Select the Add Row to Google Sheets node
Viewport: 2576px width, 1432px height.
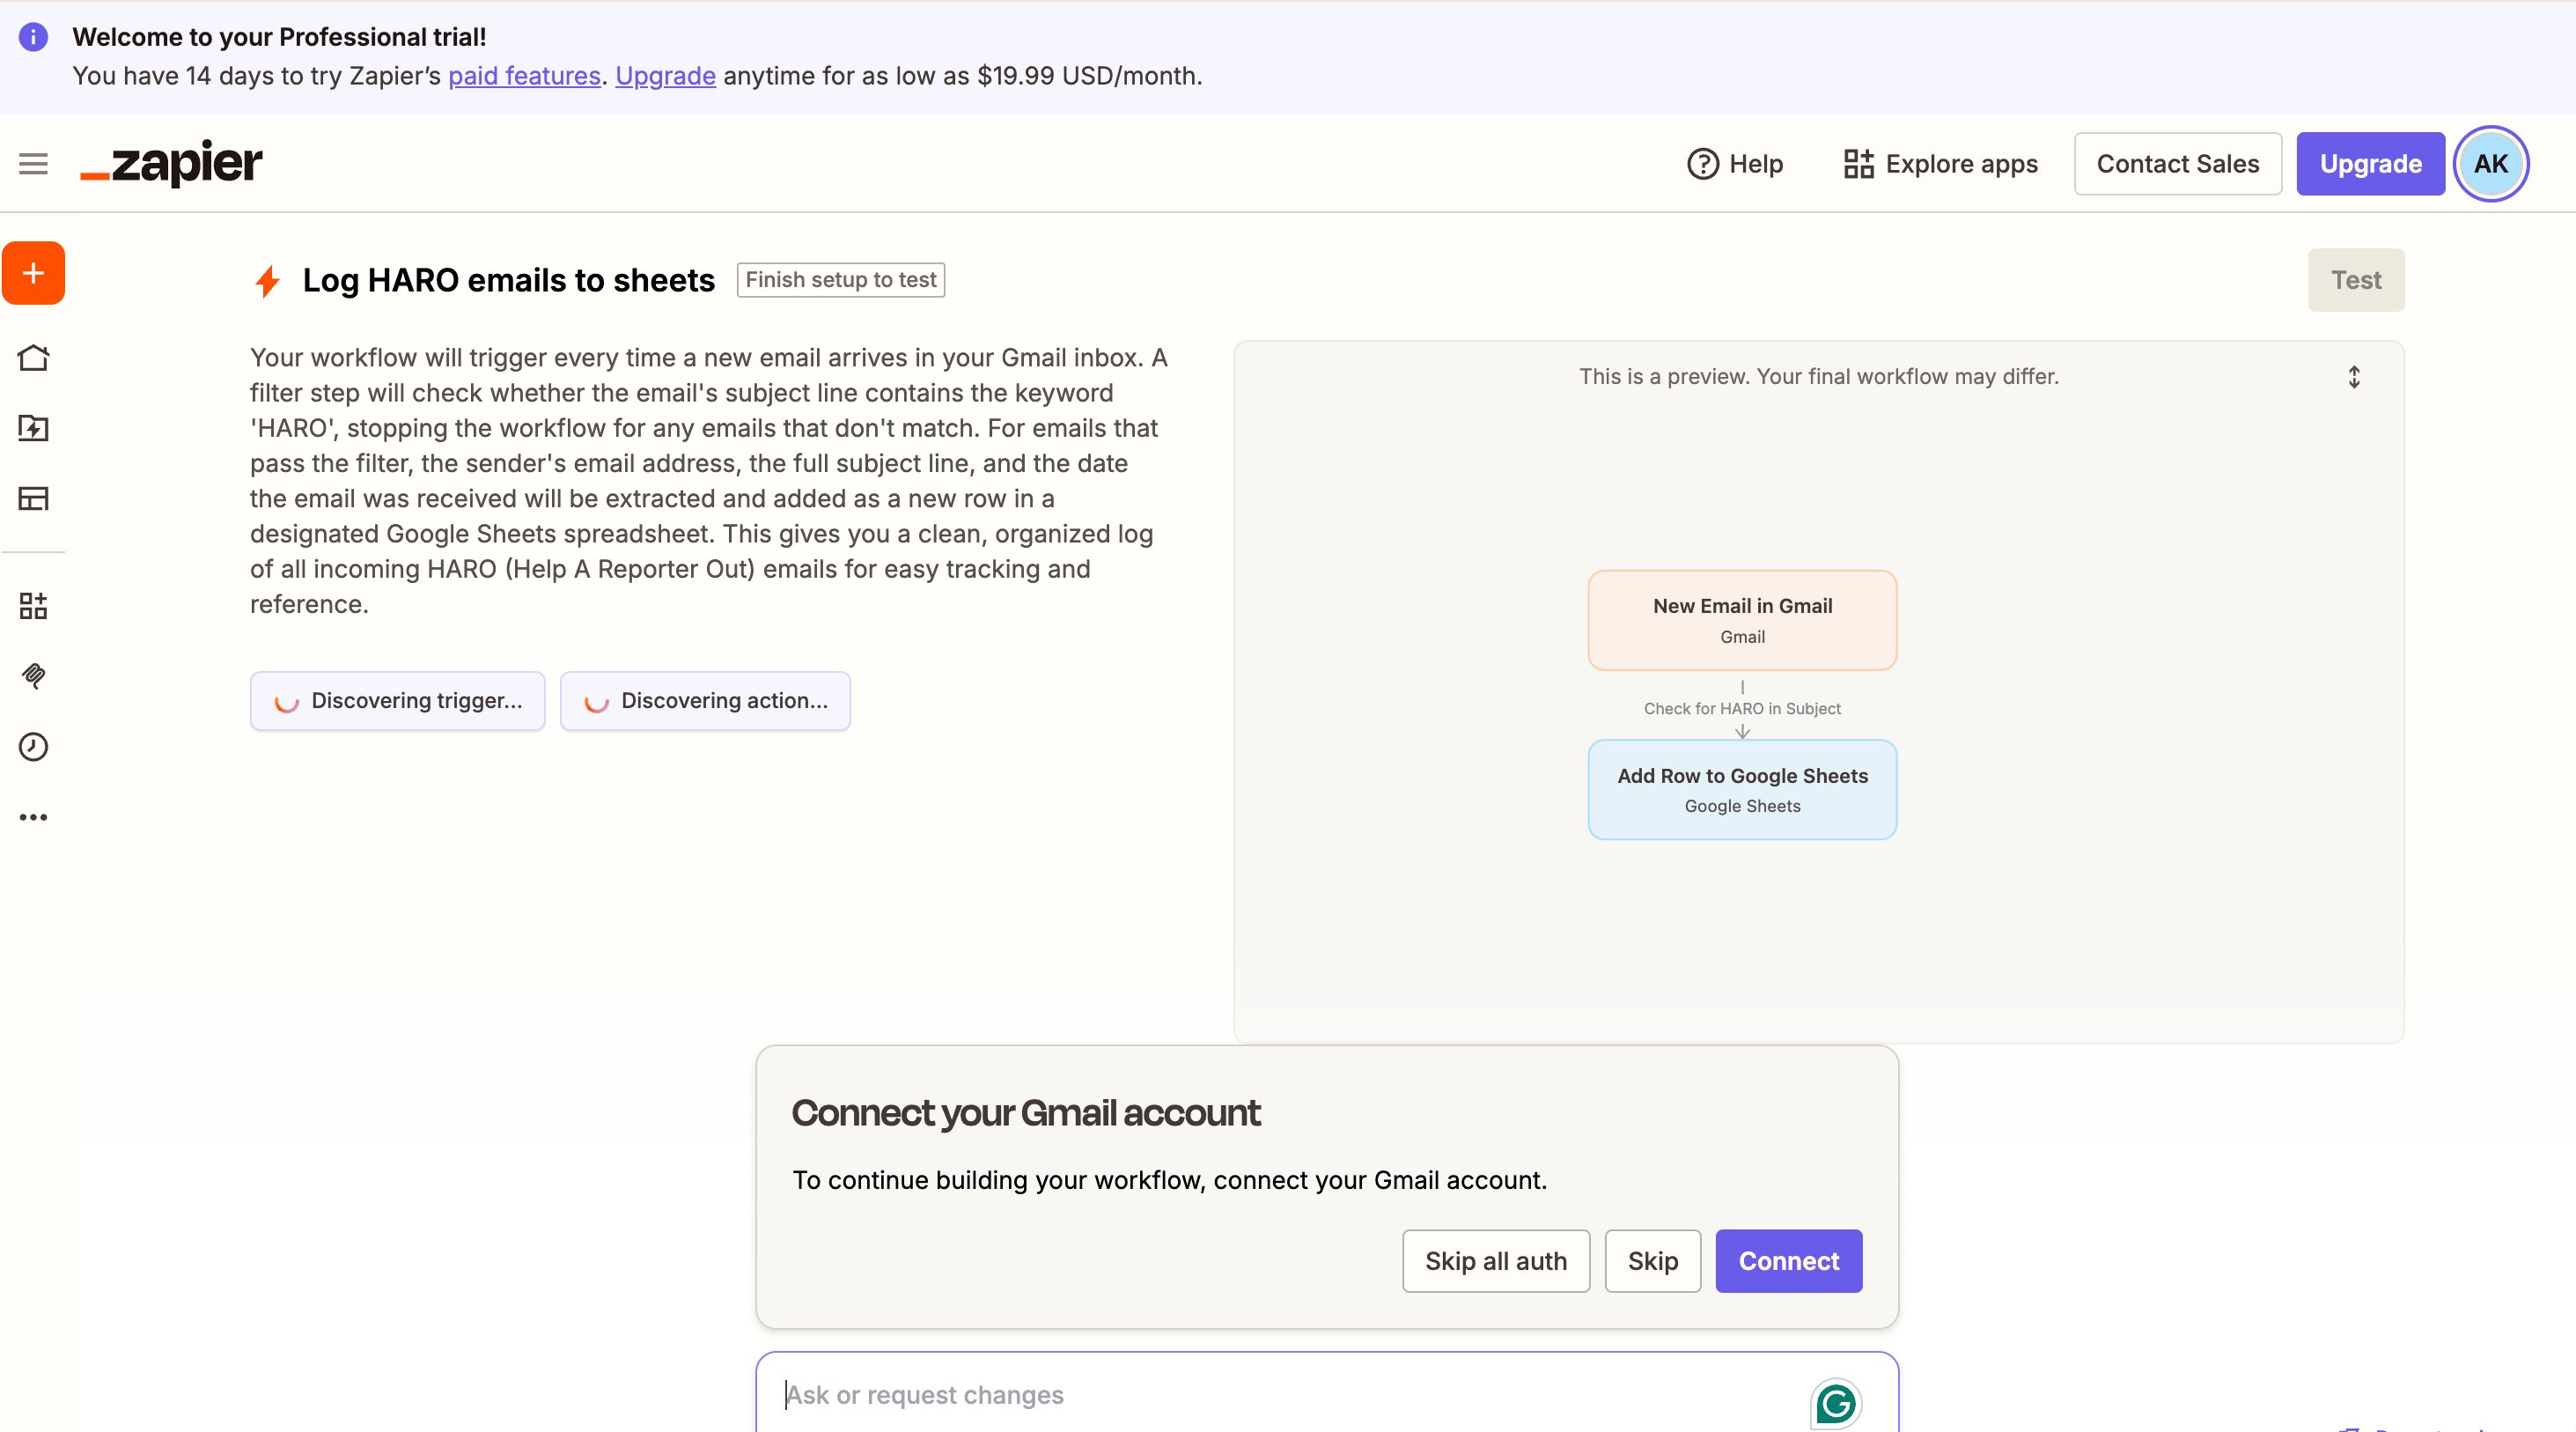coord(1742,790)
